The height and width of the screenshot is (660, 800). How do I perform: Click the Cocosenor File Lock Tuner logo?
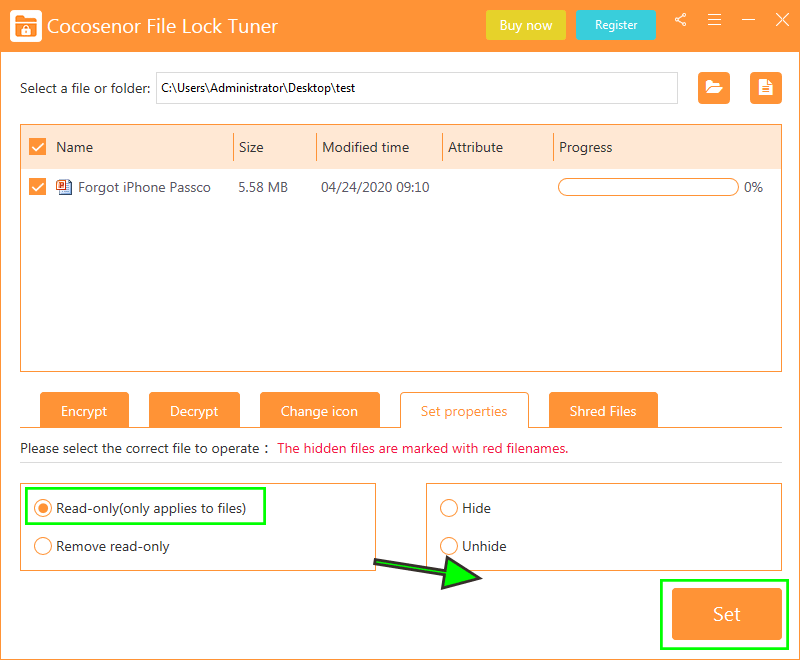tap(26, 26)
